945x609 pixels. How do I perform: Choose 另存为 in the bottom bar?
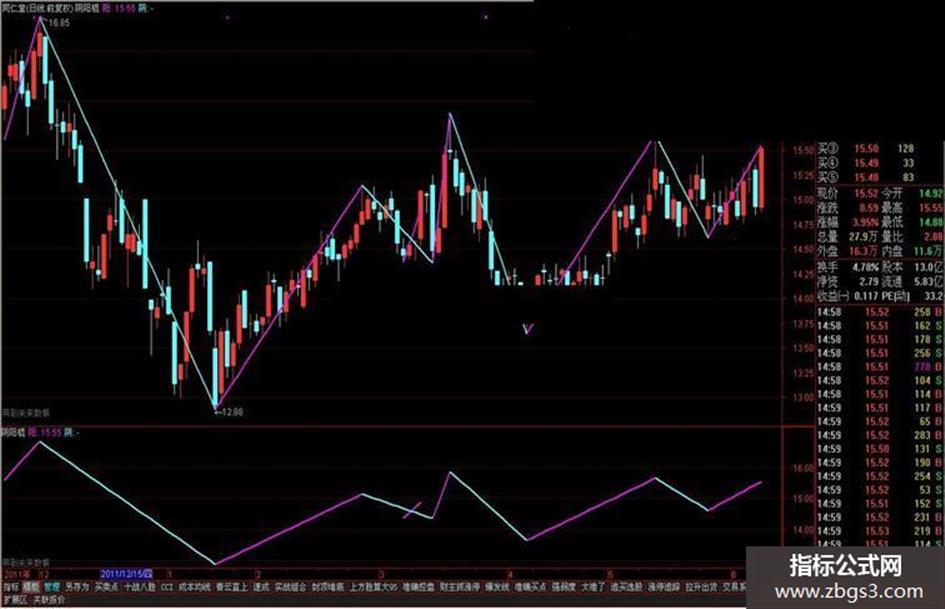pos(77,587)
